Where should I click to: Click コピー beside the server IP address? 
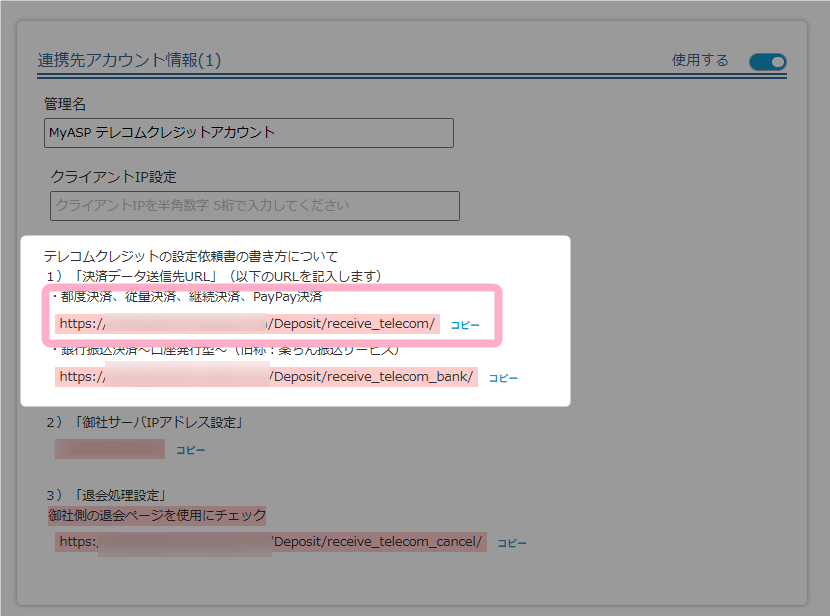191,450
